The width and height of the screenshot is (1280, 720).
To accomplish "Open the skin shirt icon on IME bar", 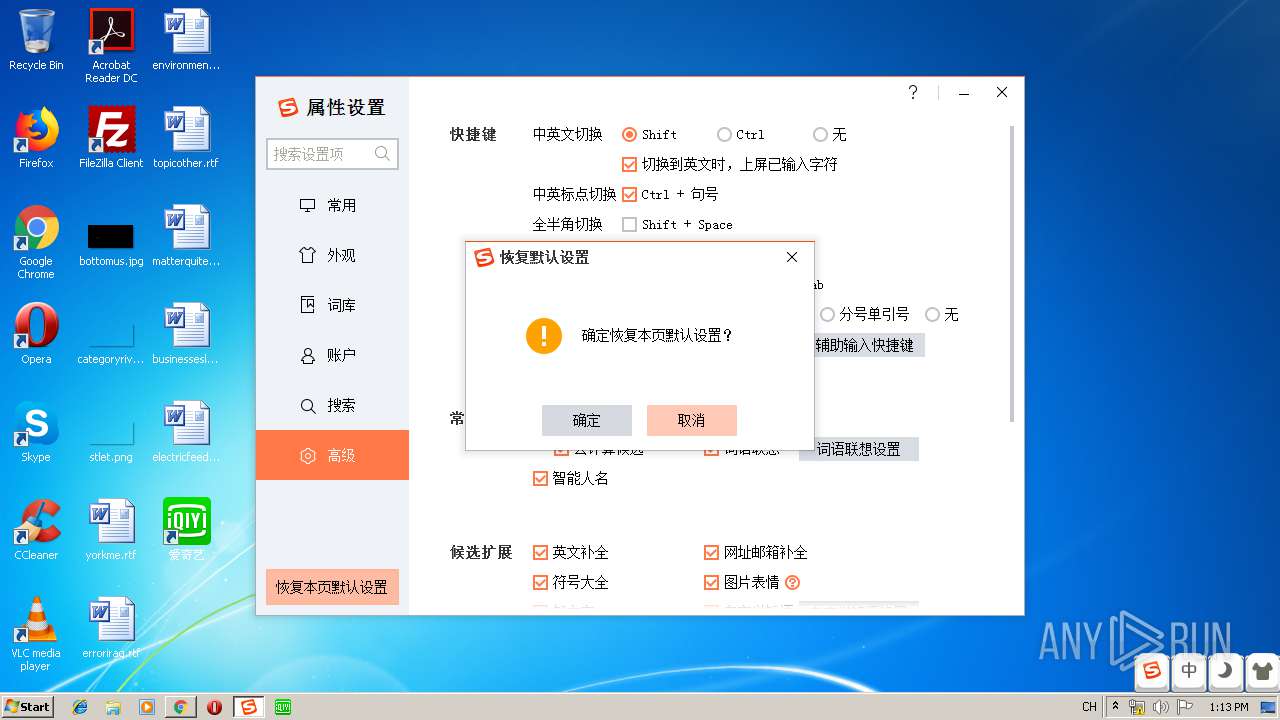I will click(x=1261, y=671).
